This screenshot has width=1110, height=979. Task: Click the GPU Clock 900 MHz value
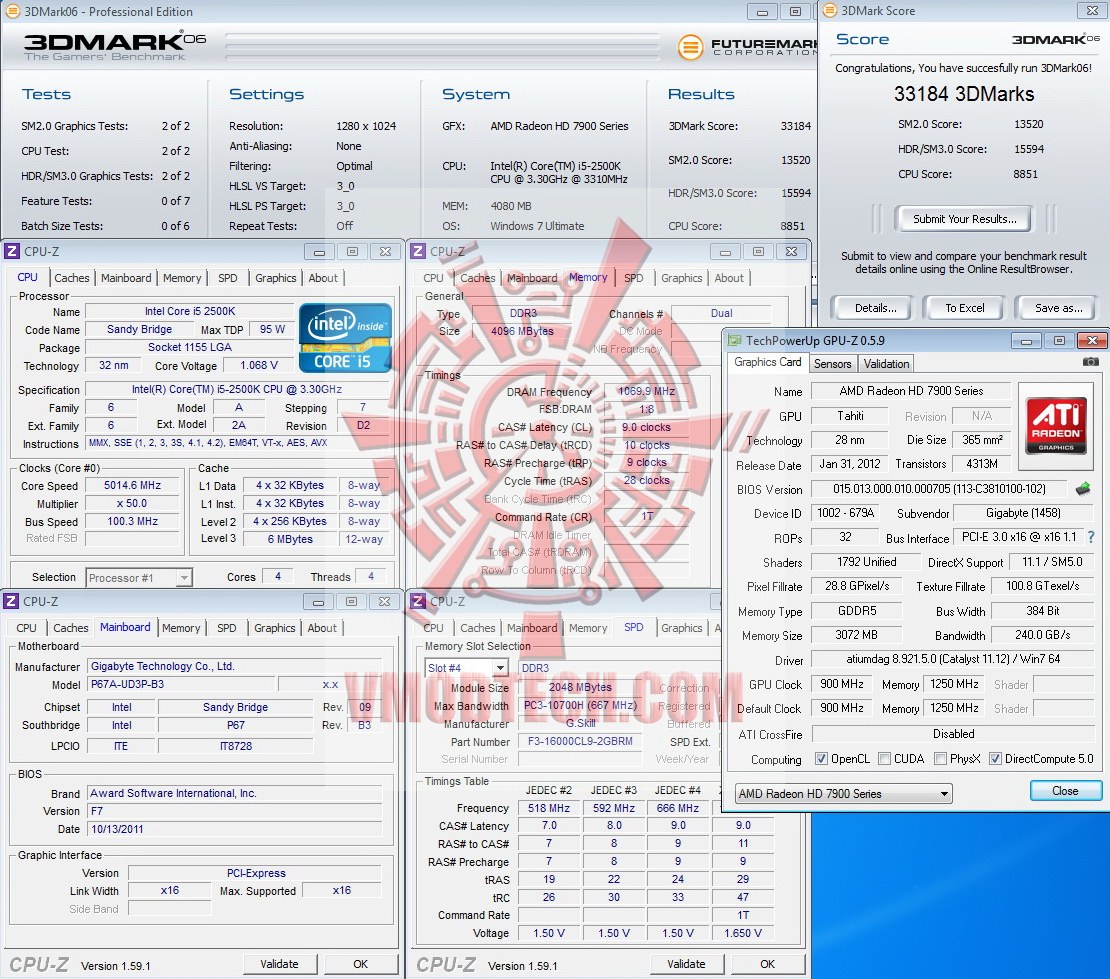[x=842, y=685]
